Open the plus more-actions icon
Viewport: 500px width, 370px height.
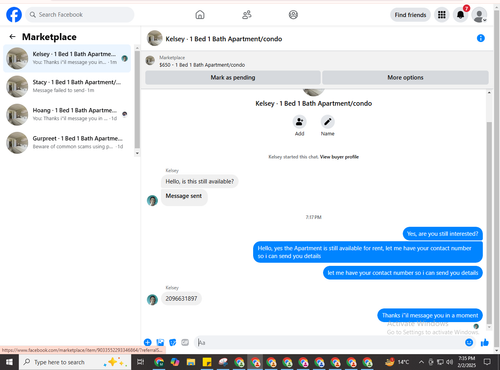point(148,342)
